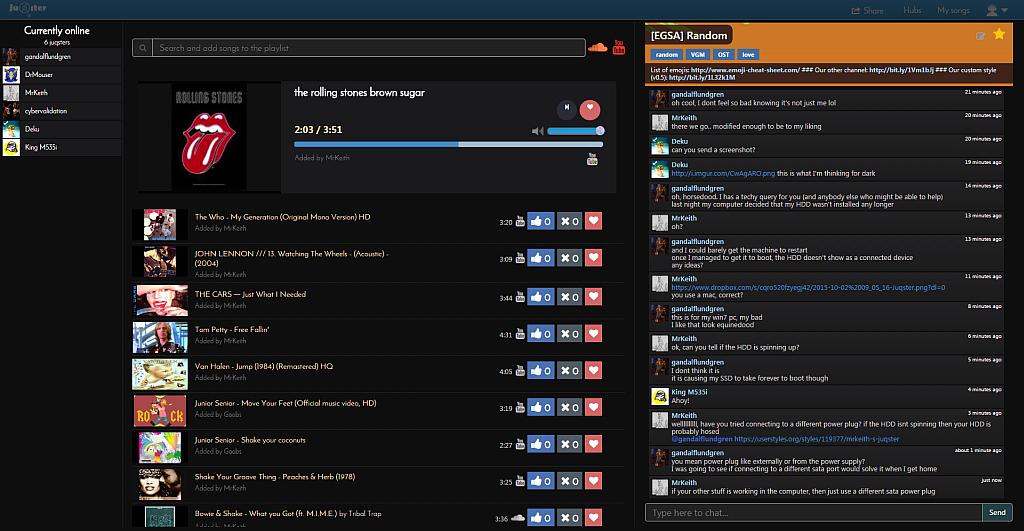
Task: Downvote THE CARS Just What I Needed
Action: coord(569,297)
